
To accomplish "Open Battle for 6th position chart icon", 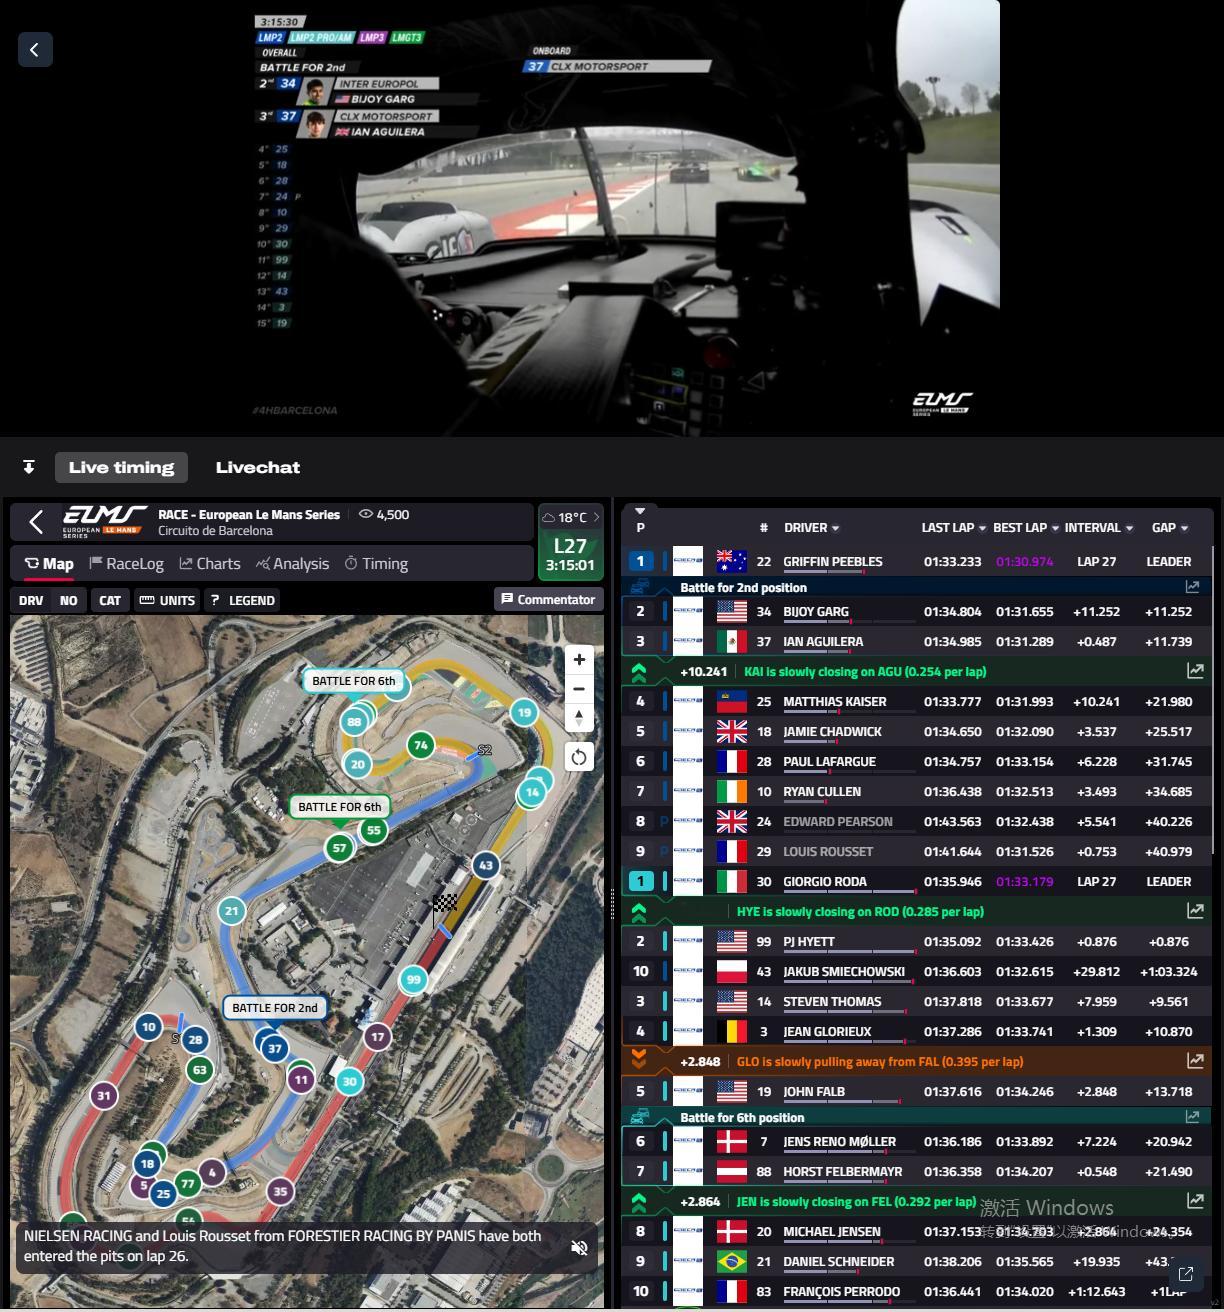I will pos(1192,1117).
